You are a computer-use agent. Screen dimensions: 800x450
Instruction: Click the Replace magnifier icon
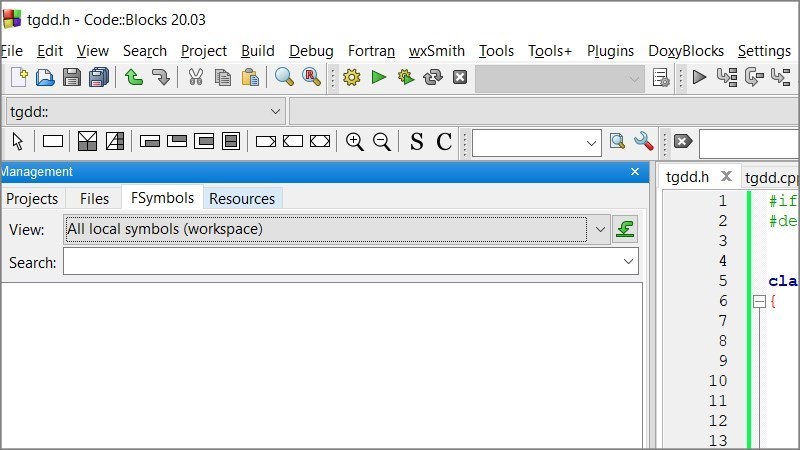coord(311,78)
